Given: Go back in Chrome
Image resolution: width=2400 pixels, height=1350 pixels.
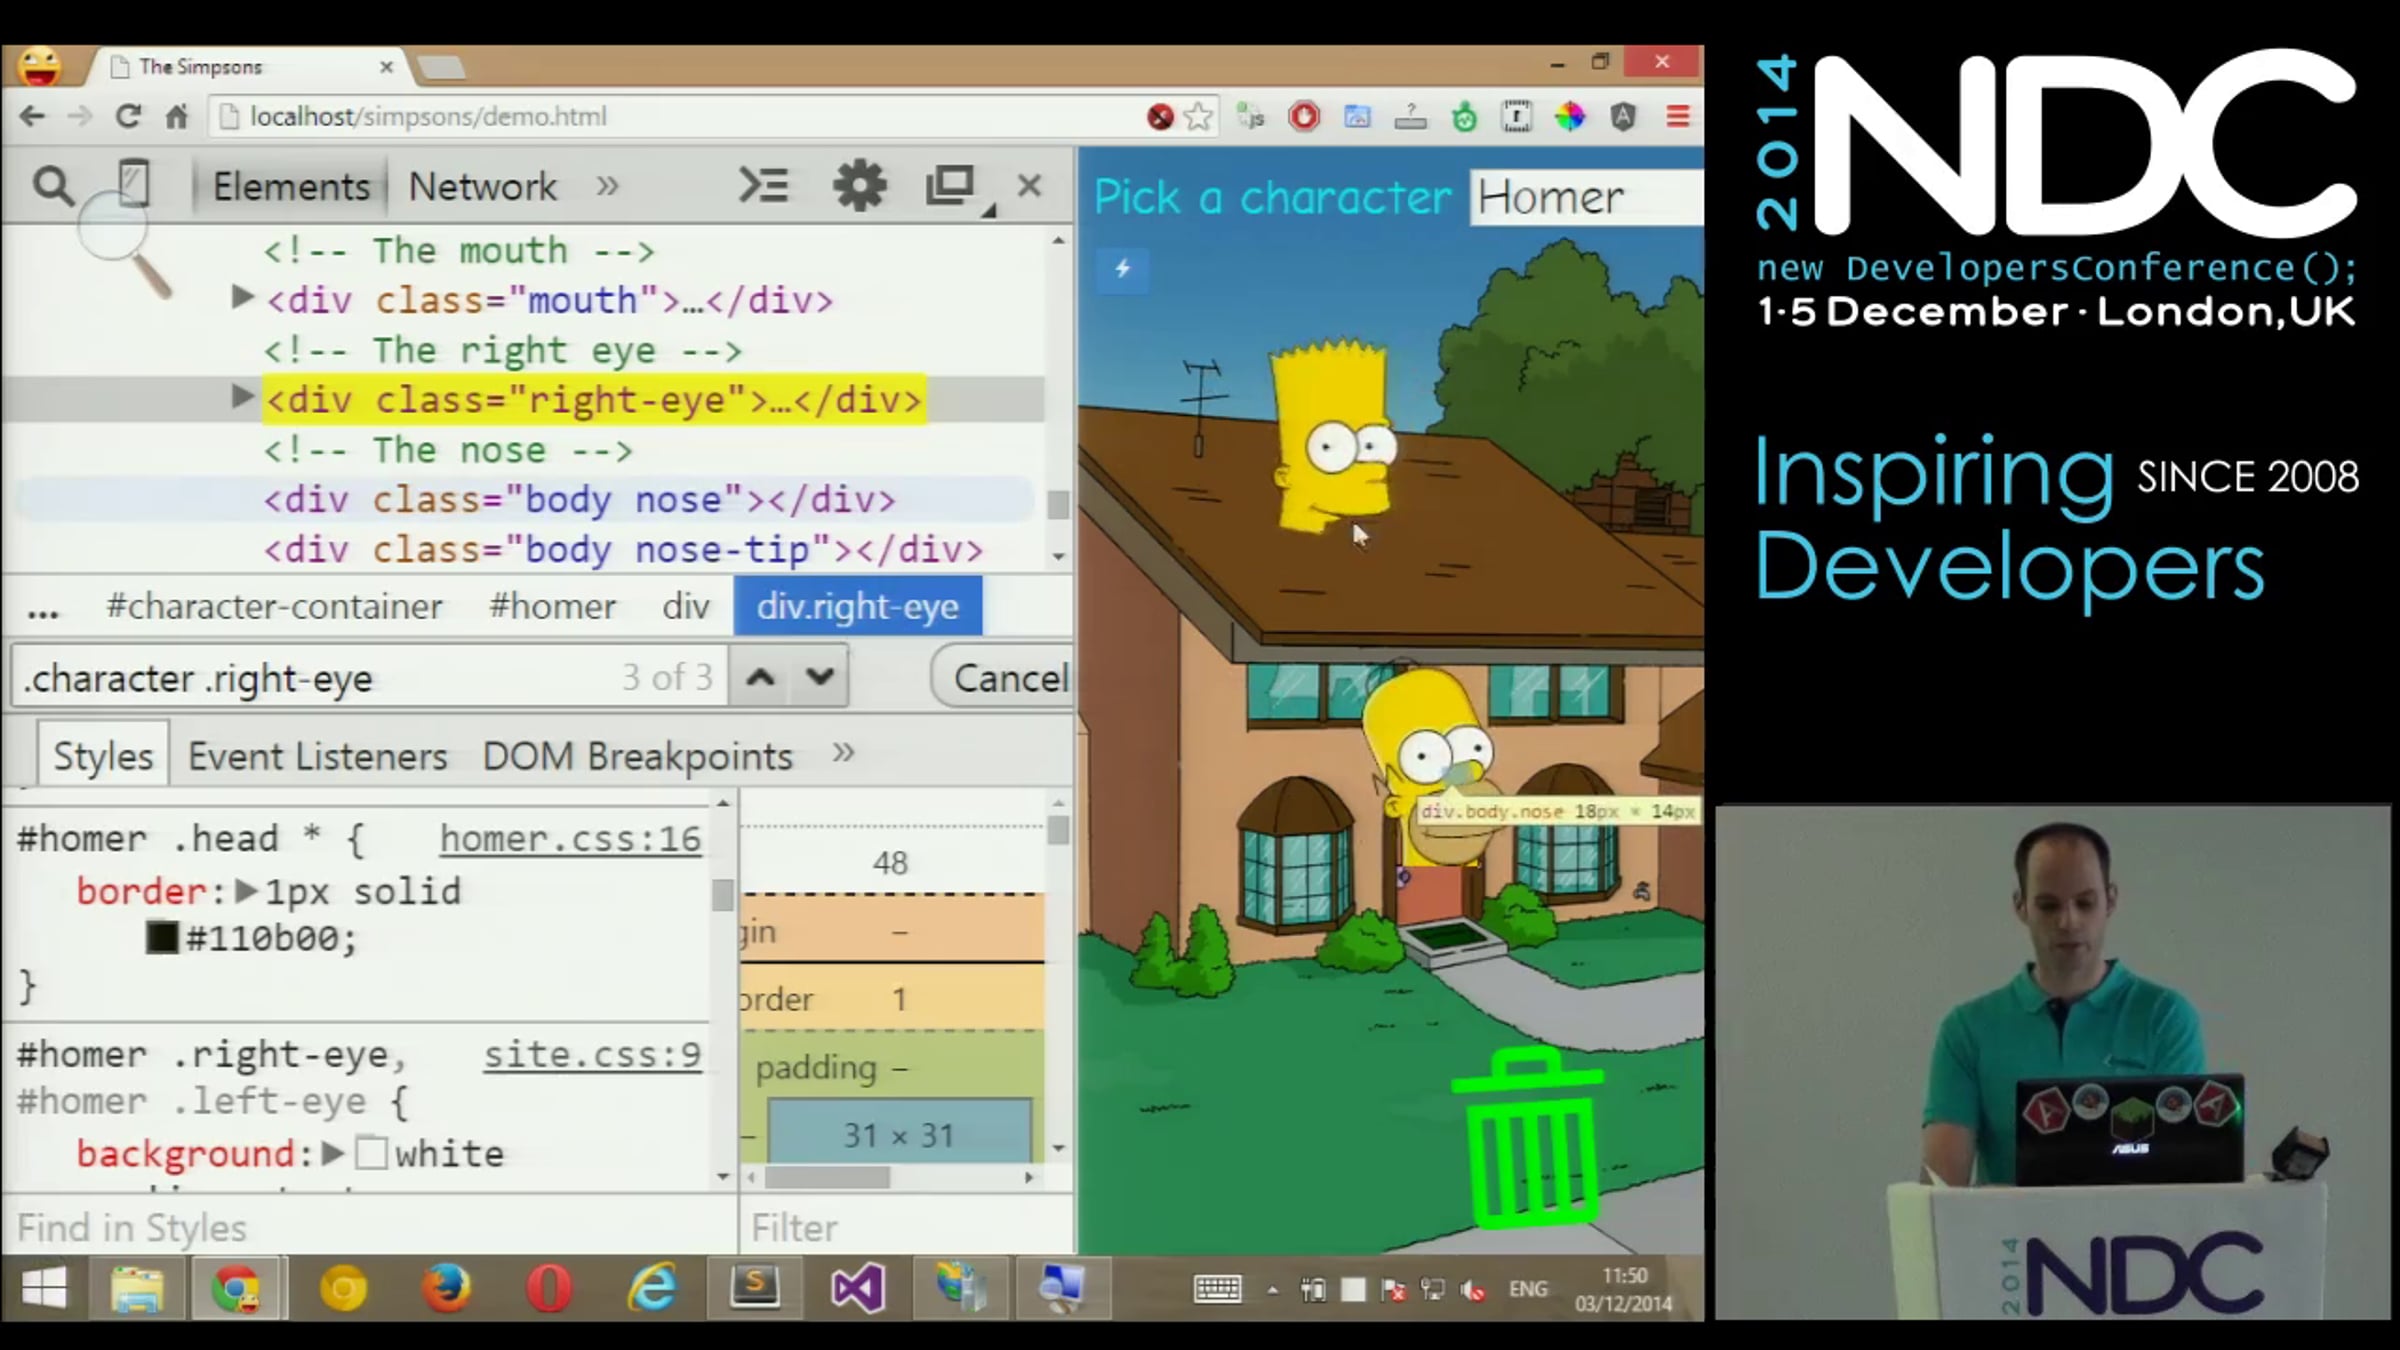Looking at the screenshot, I should [32, 117].
